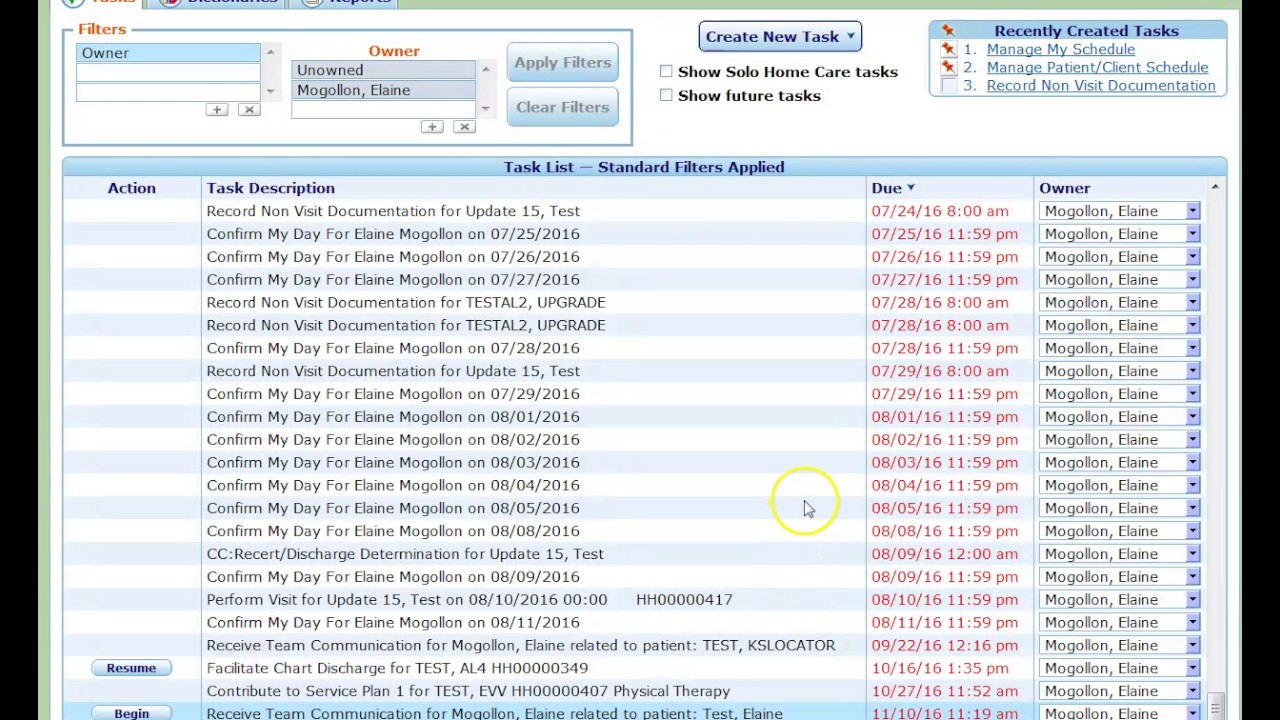This screenshot has height=720, width=1280.
Task: Open owner dropdown for 07/29/16 8:00 am task
Action: 1193,371
